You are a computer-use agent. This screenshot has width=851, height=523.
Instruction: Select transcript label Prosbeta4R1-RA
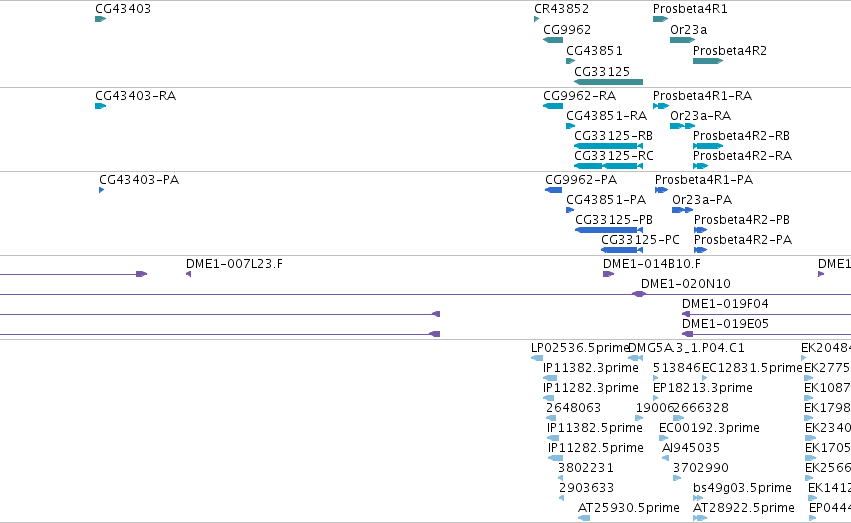(x=702, y=96)
